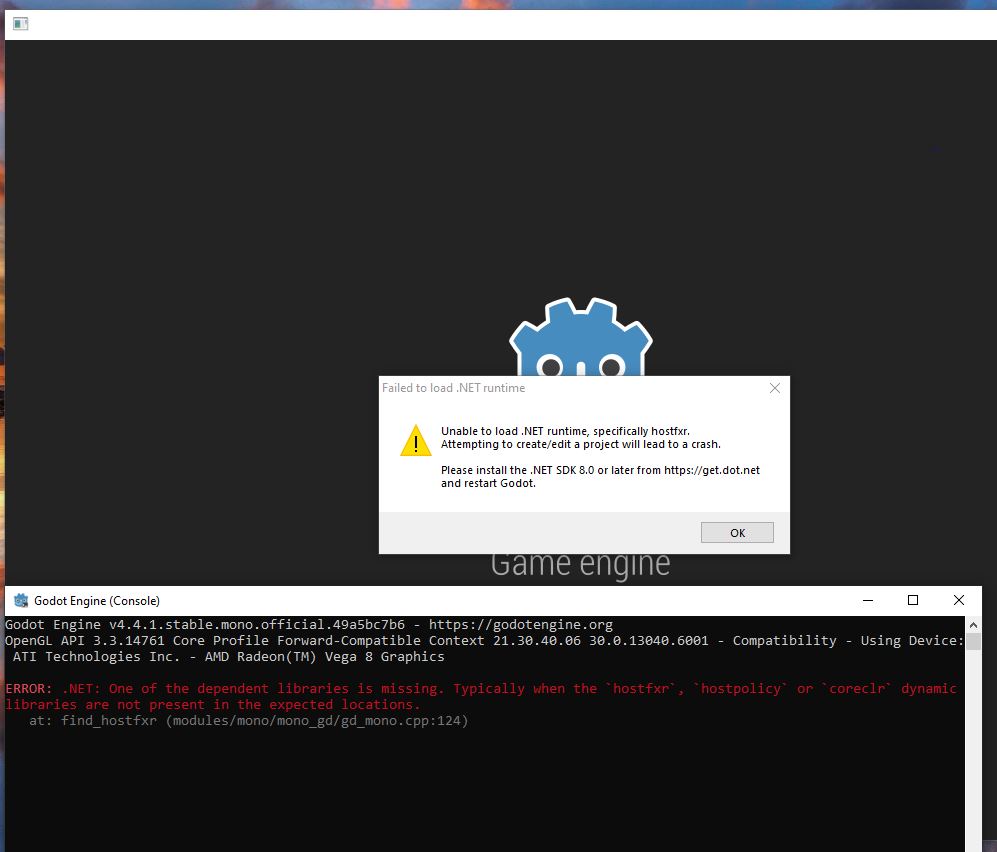Click the 'Failed to load .NET runtime' dialog title

click(453, 388)
